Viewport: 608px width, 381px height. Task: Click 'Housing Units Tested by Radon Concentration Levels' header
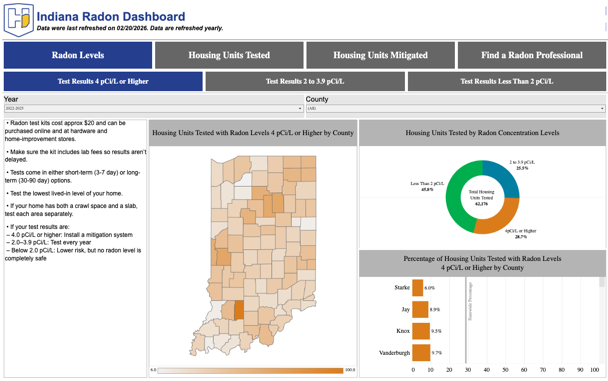(482, 133)
